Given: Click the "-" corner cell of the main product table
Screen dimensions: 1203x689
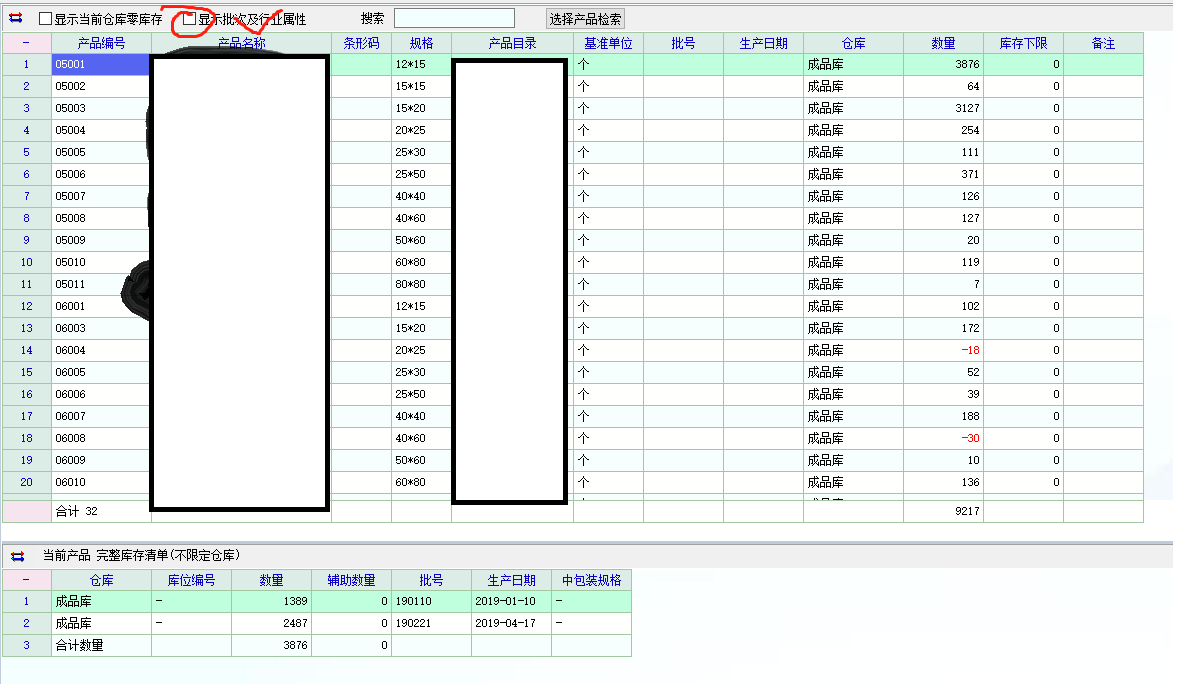Looking at the screenshot, I should (x=26, y=43).
